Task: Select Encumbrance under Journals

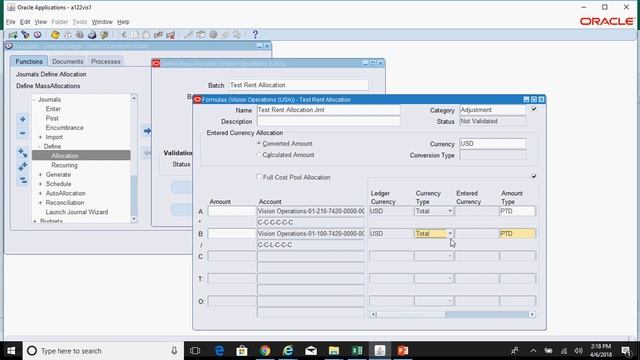Action: click(x=64, y=128)
